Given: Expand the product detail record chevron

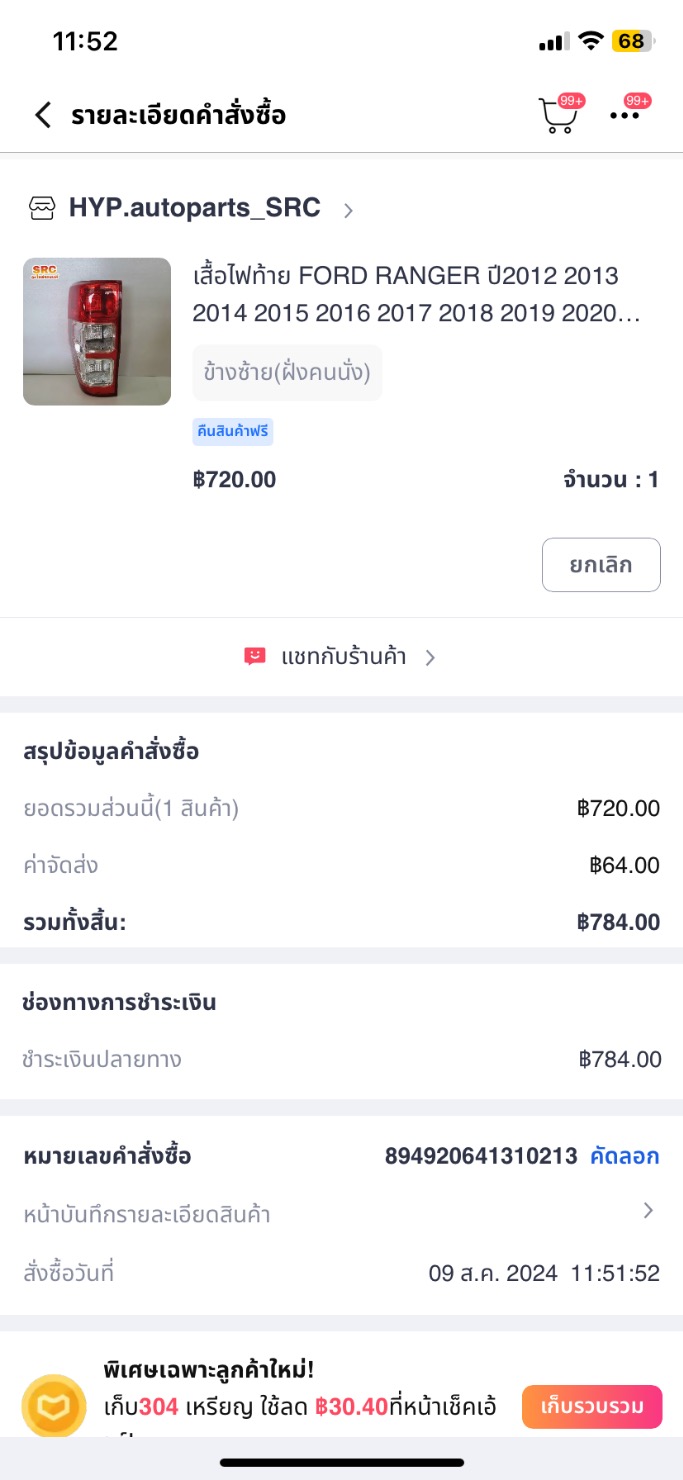Looking at the screenshot, I should click(x=648, y=1211).
